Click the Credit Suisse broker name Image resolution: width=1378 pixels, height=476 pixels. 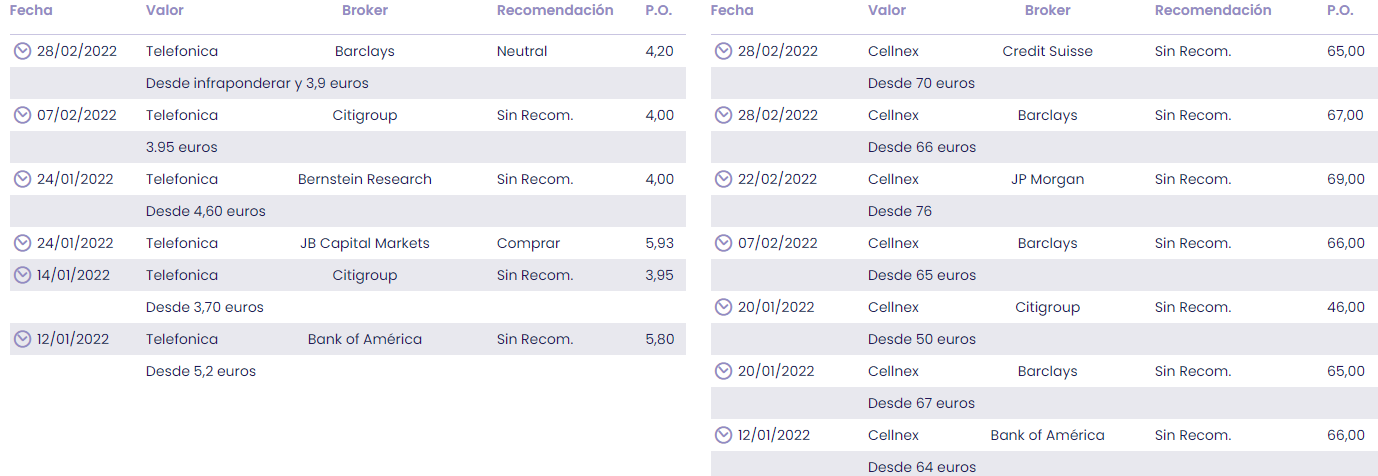(x=1047, y=51)
